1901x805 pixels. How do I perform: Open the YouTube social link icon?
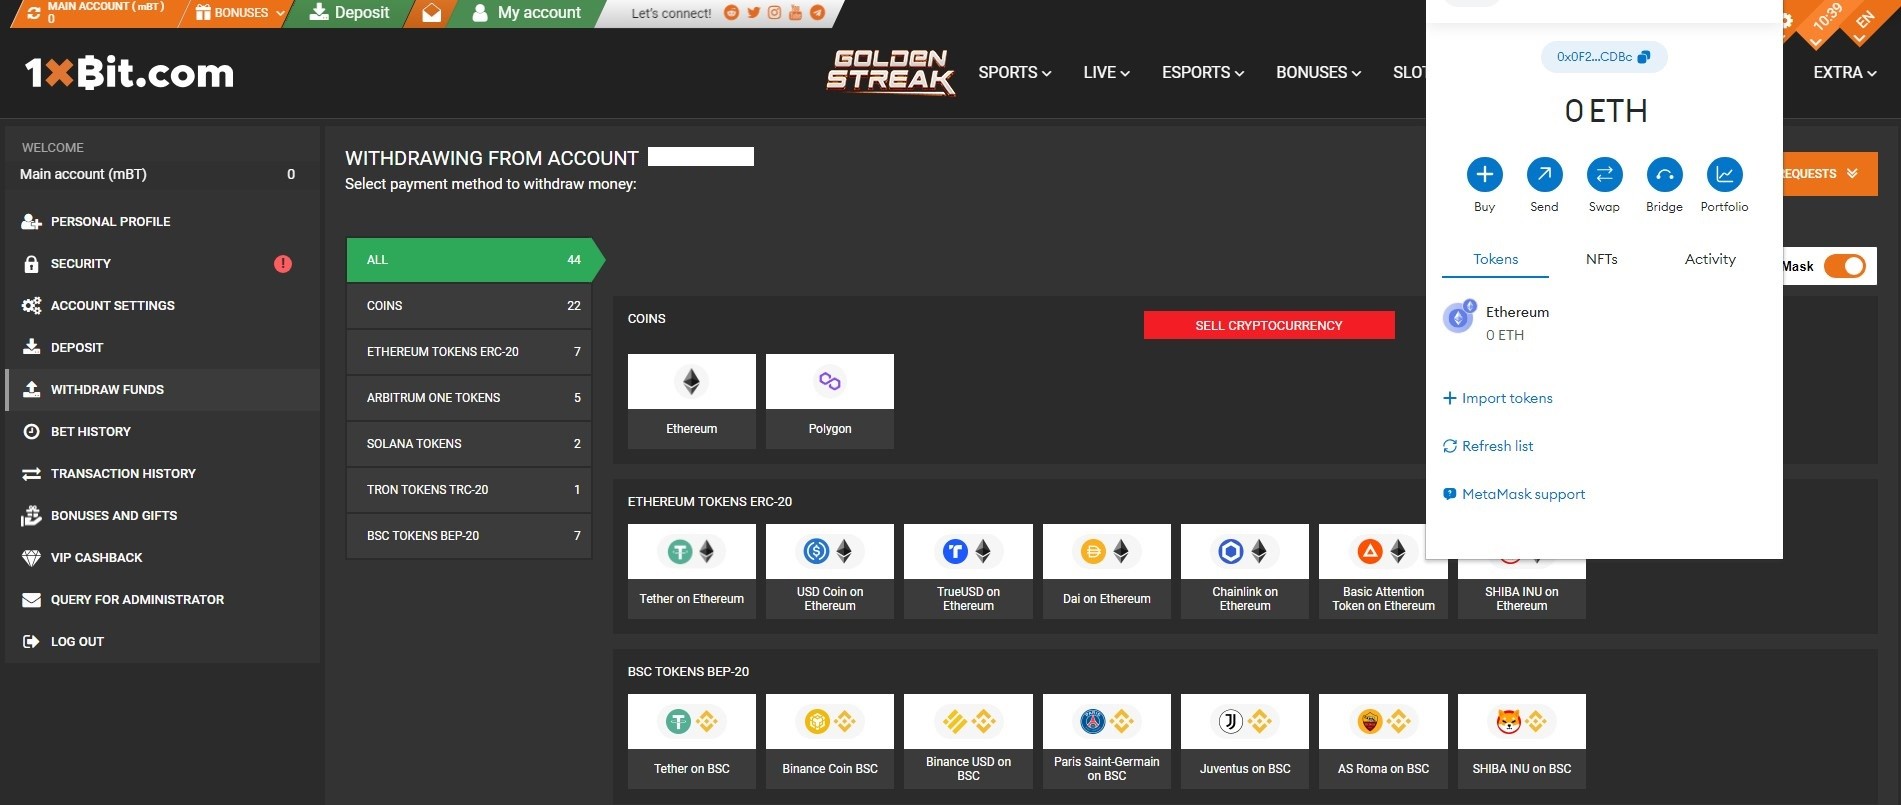point(795,13)
